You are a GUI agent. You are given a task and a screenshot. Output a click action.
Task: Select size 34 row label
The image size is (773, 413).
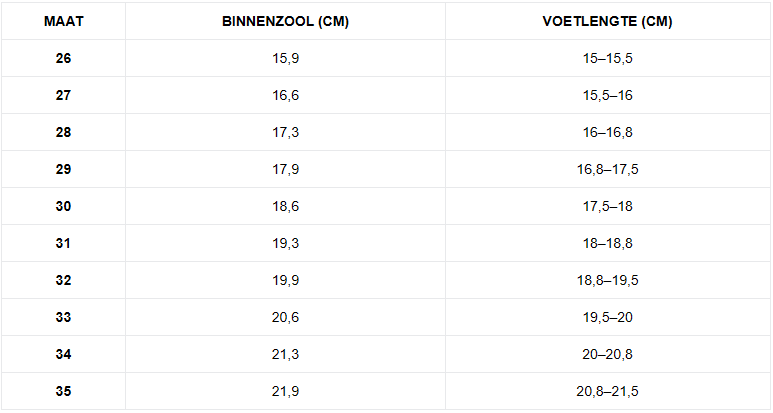[64, 354]
